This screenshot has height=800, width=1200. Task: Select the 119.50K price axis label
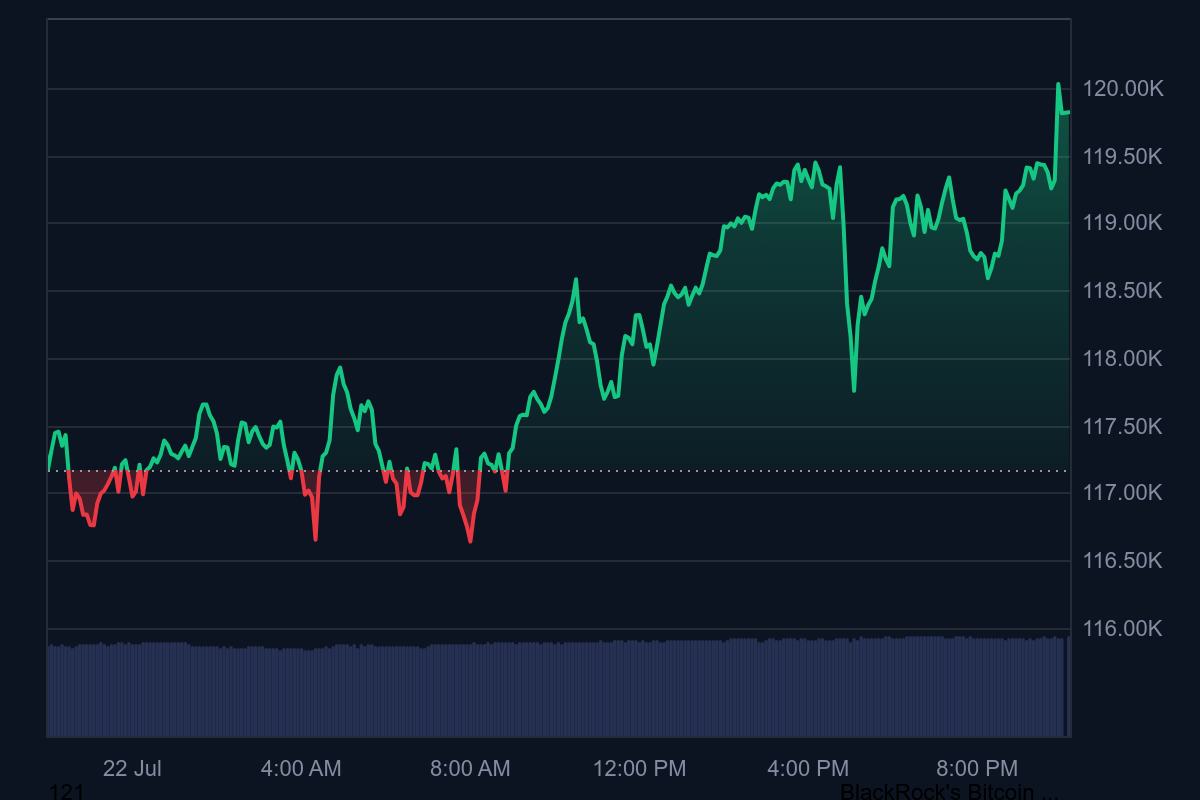click(x=1123, y=157)
